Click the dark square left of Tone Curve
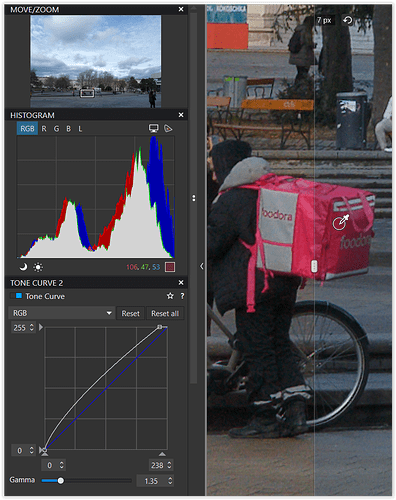This screenshot has height=500, width=396. pyautogui.click(x=12, y=296)
